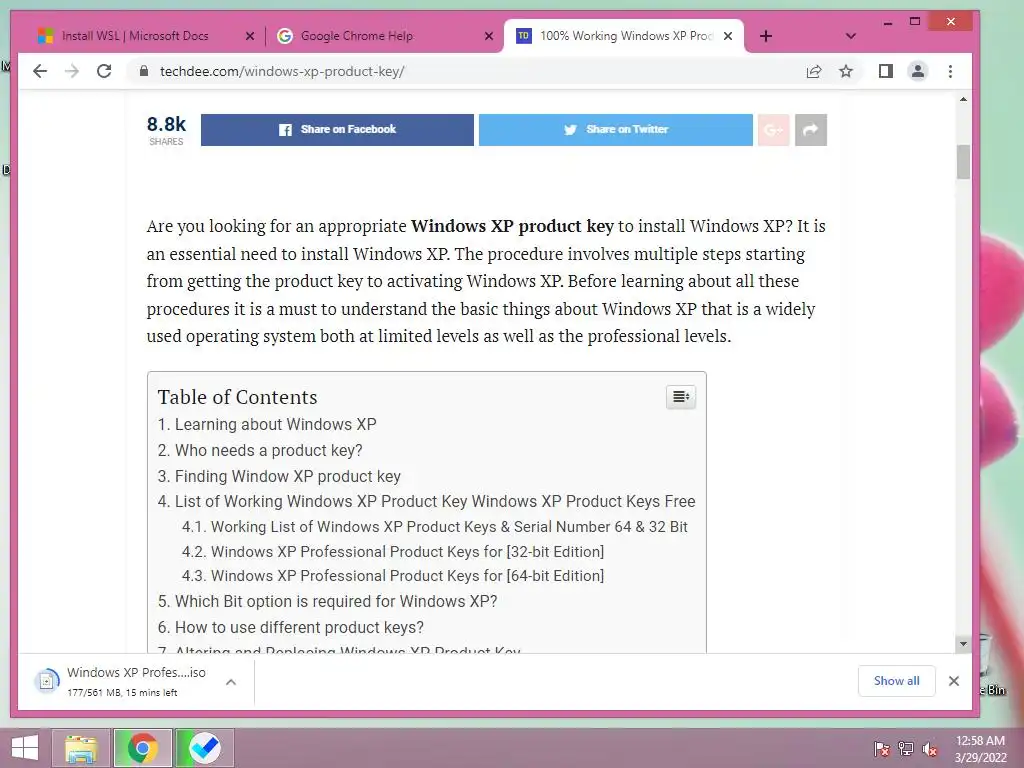1024x768 pixels.
Task: Open Action Center flag tray icon
Action: coord(882,749)
